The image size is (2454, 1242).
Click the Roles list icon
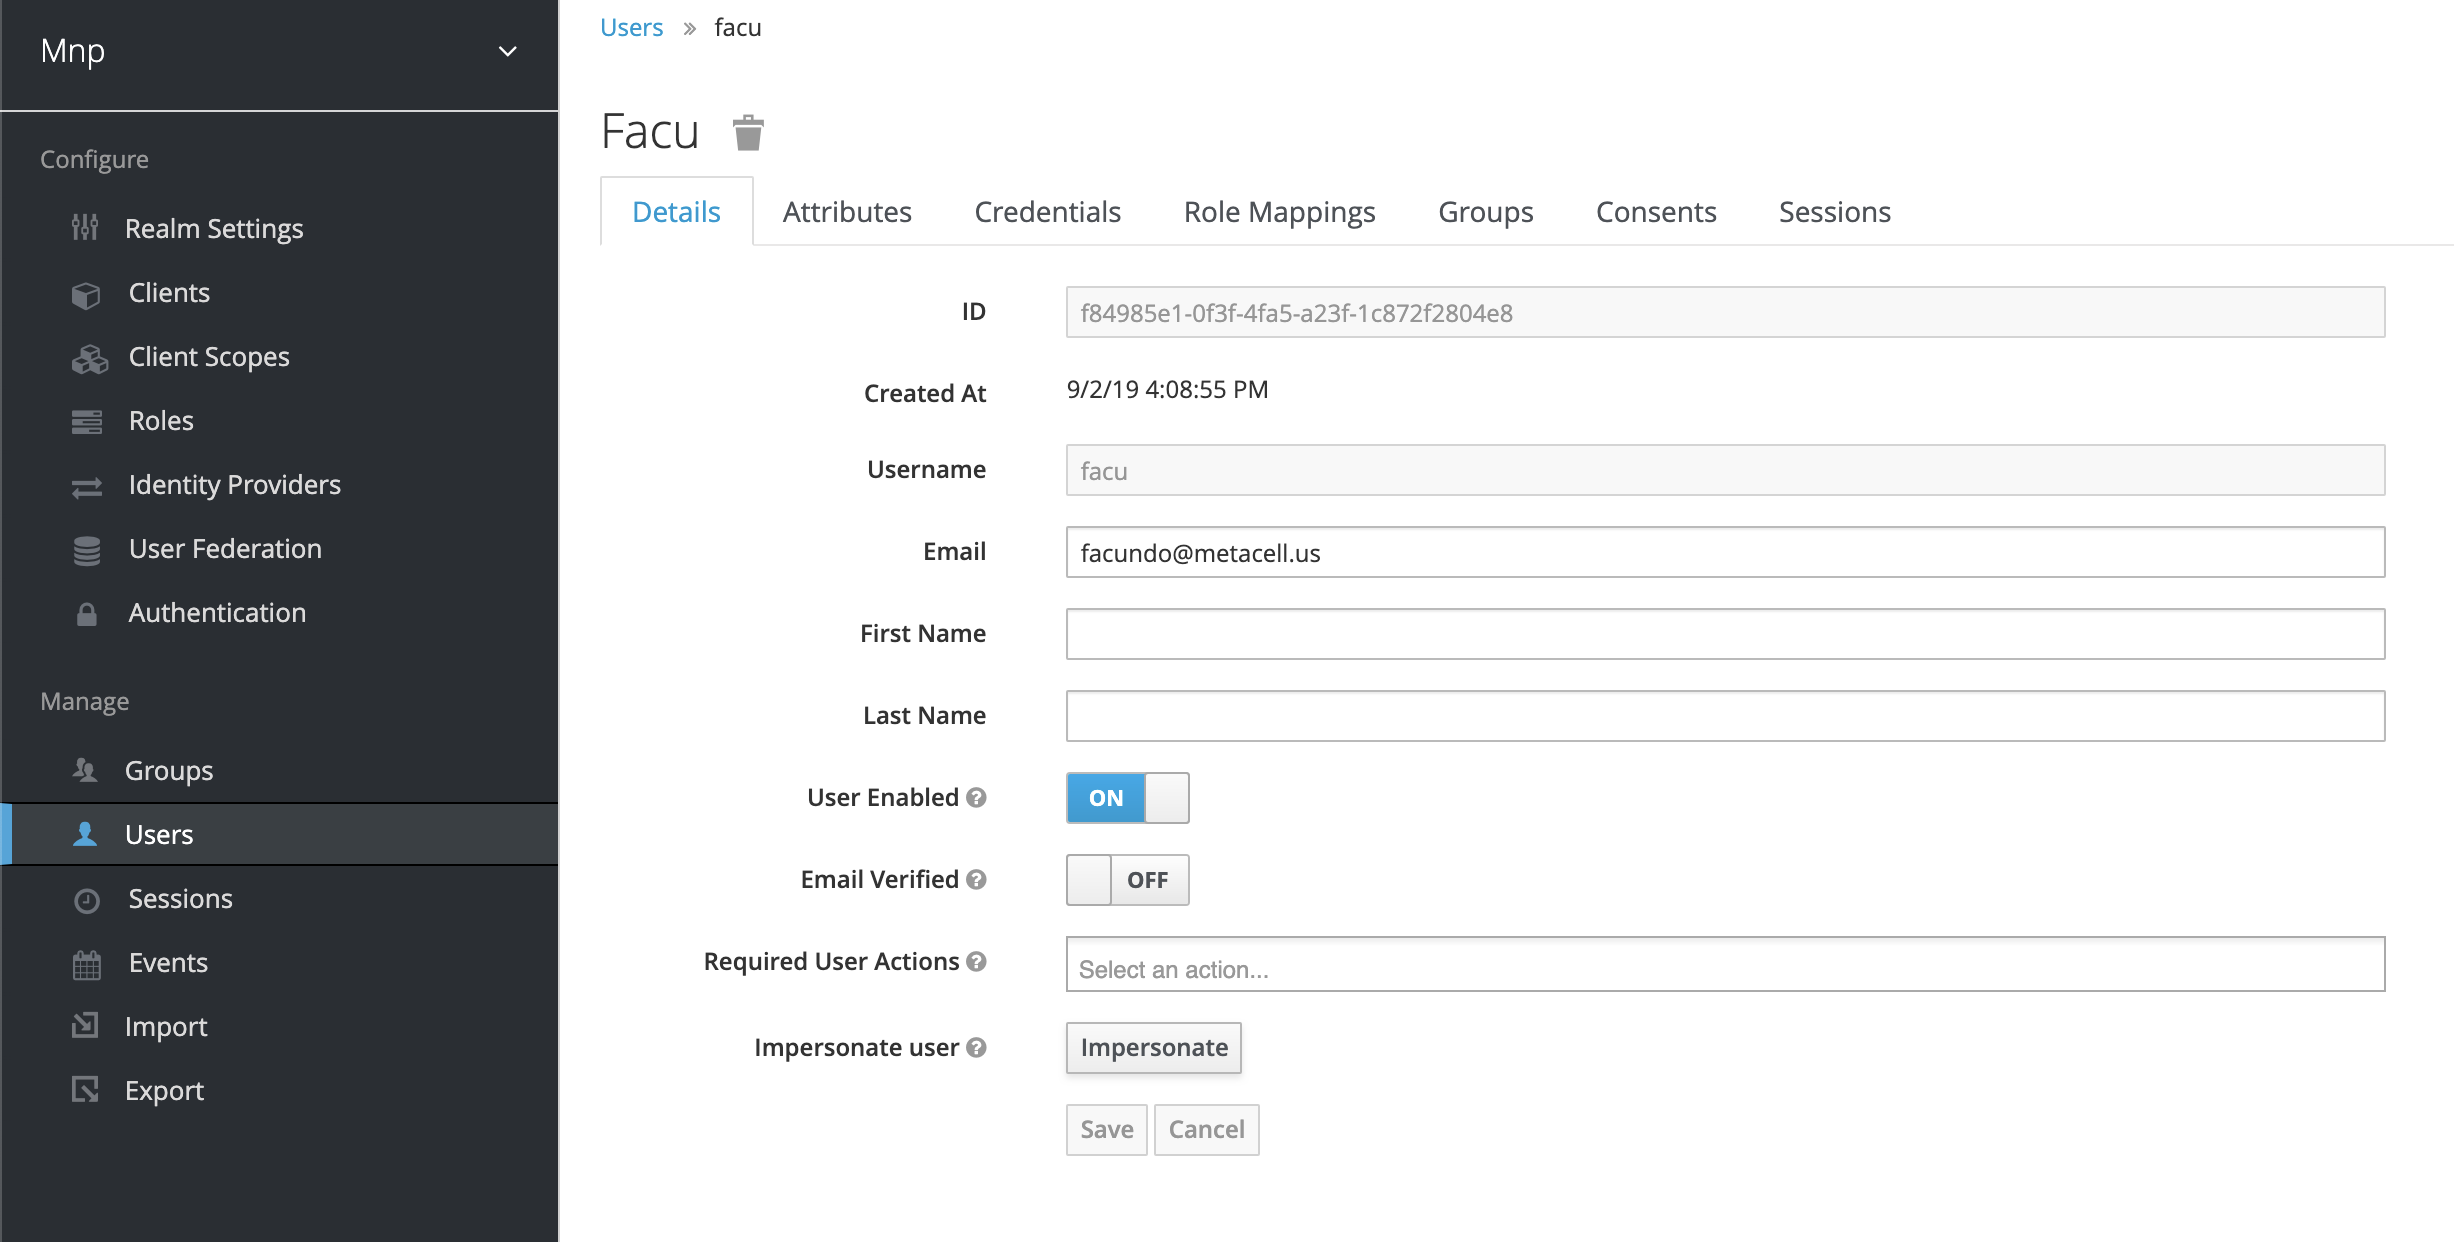87,422
